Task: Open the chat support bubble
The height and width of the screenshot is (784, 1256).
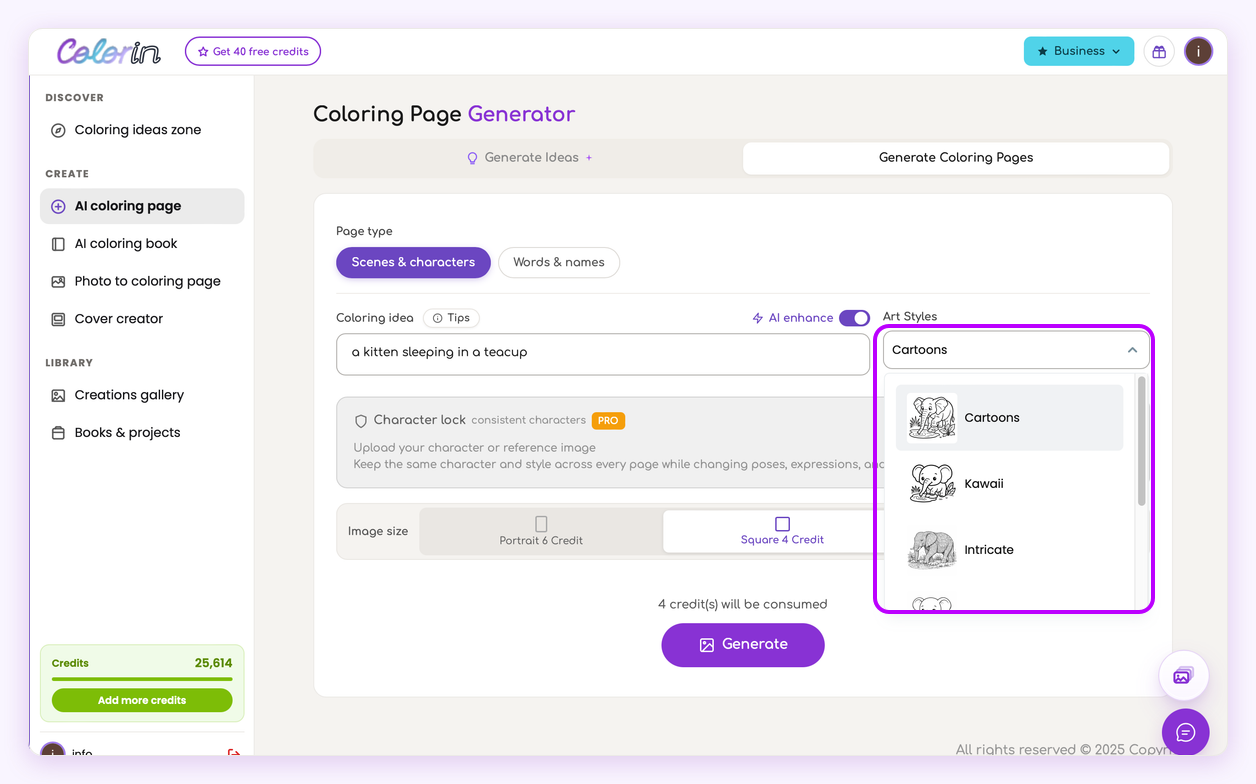Action: pyautogui.click(x=1186, y=733)
